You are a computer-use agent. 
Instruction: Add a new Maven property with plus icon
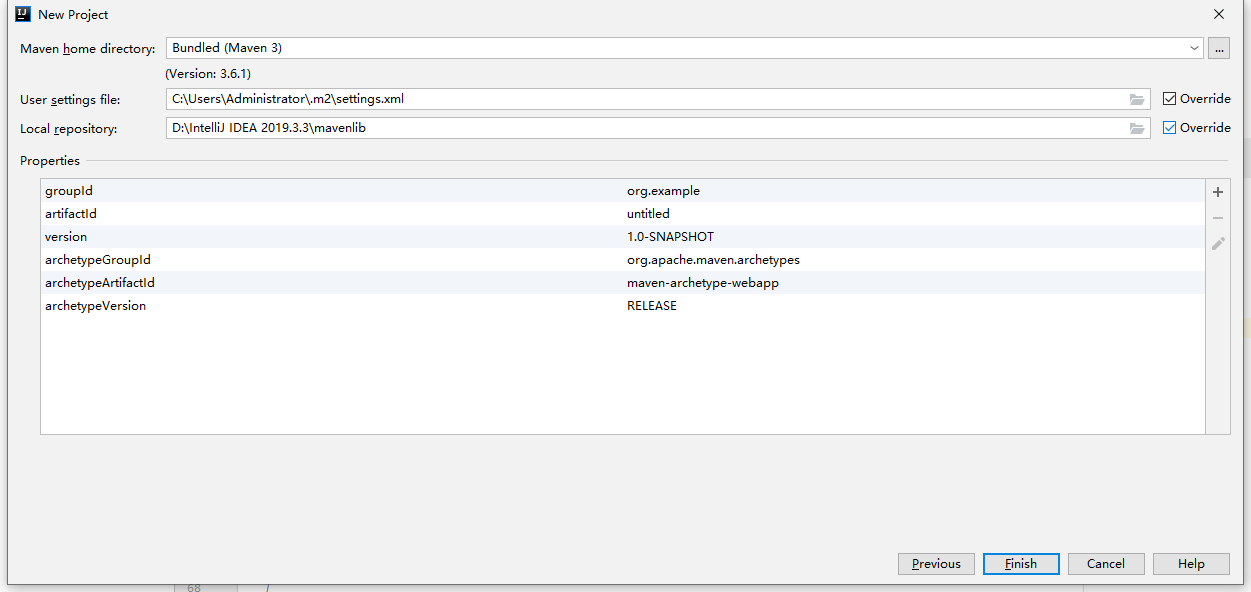pos(1218,192)
